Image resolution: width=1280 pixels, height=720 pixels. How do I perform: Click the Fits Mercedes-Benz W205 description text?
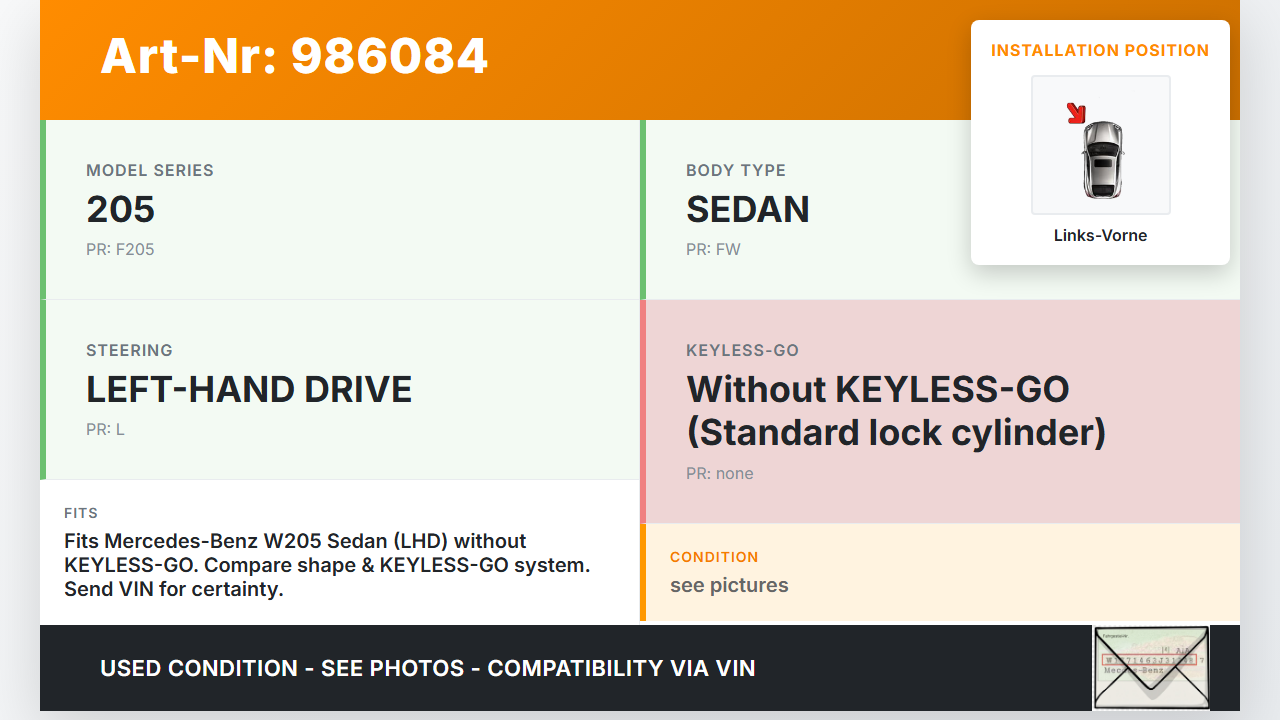pyautogui.click(x=326, y=565)
